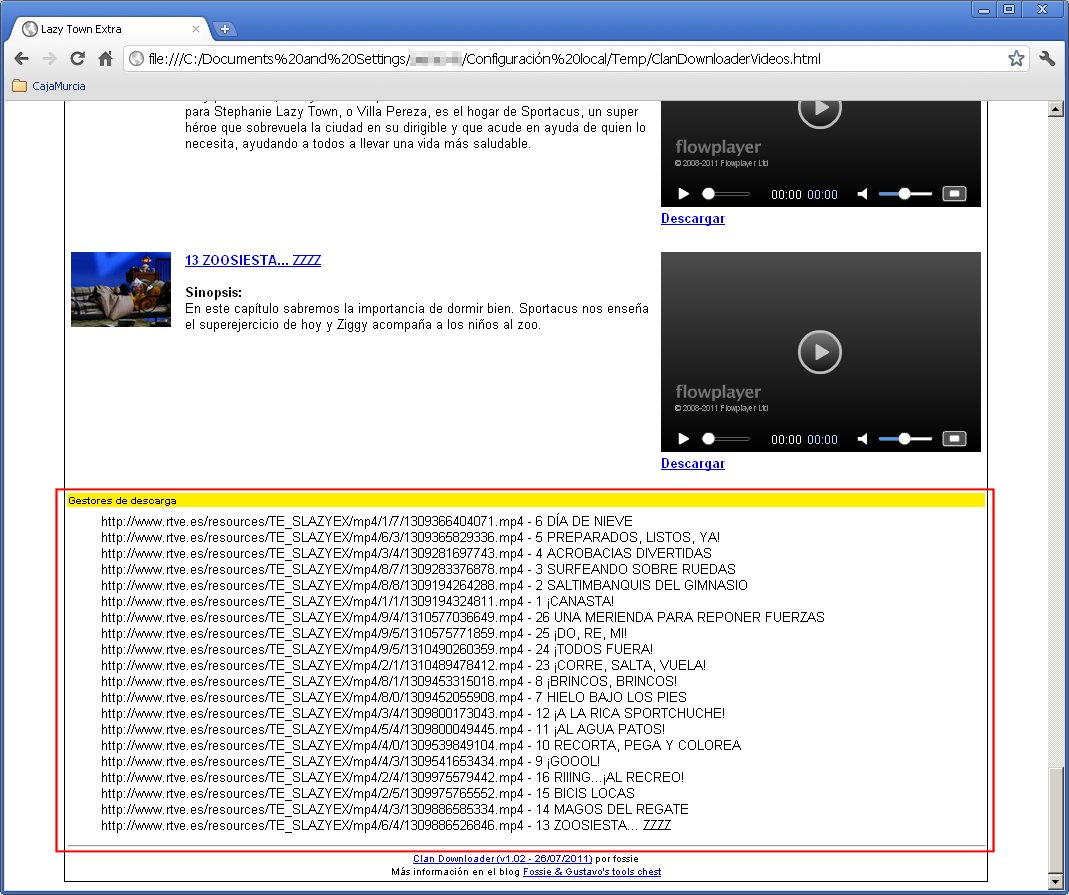Click the ZZZZ link in the download list
Viewport: 1069px width, 895px height.
tap(657, 825)
